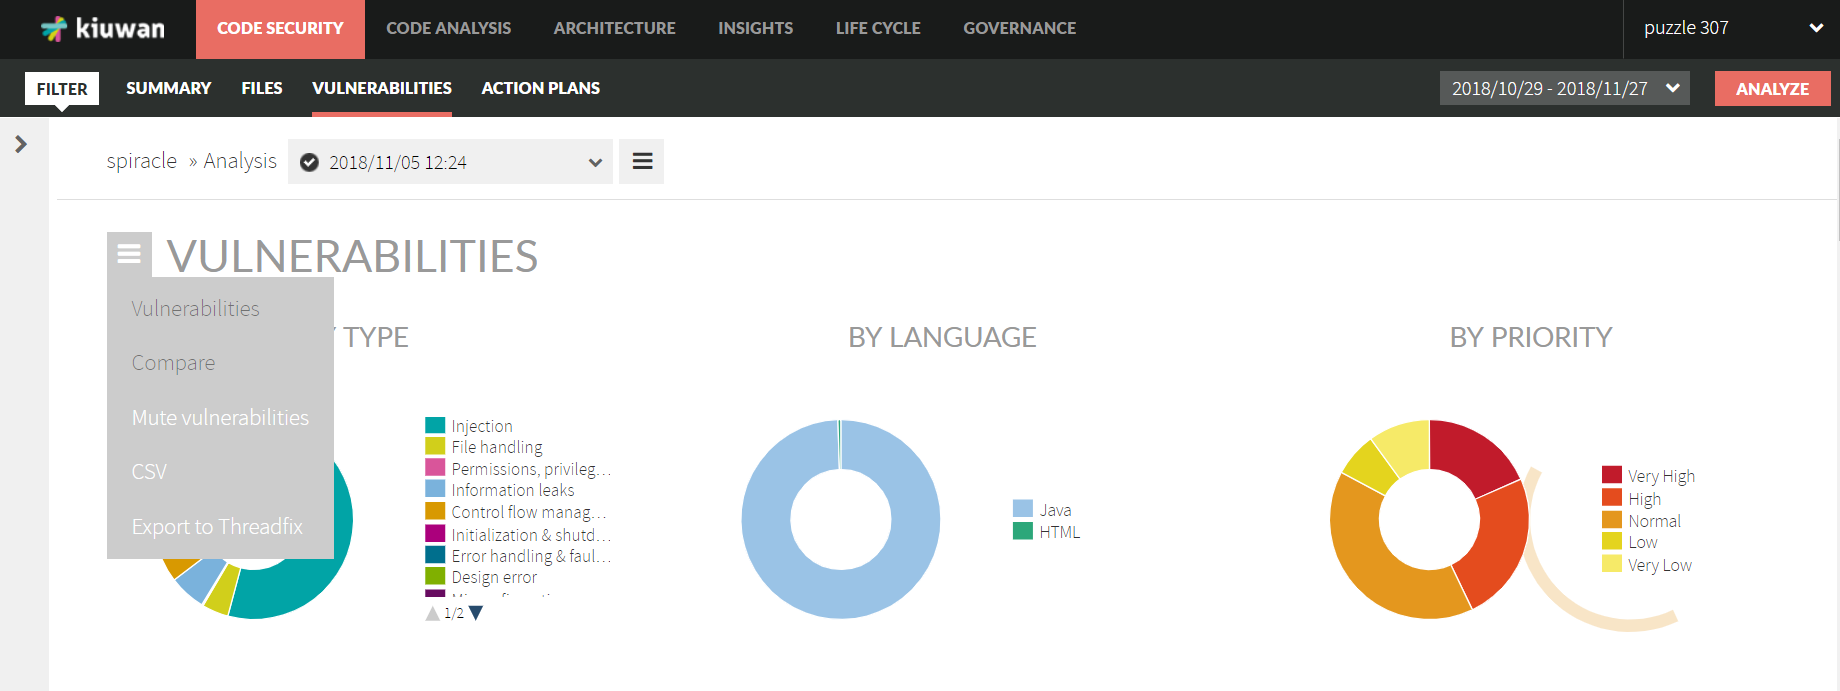Go to next legend page arrow
Image resolution: width=1840 pixels, height=691 pixels.
tap(476, 613)
